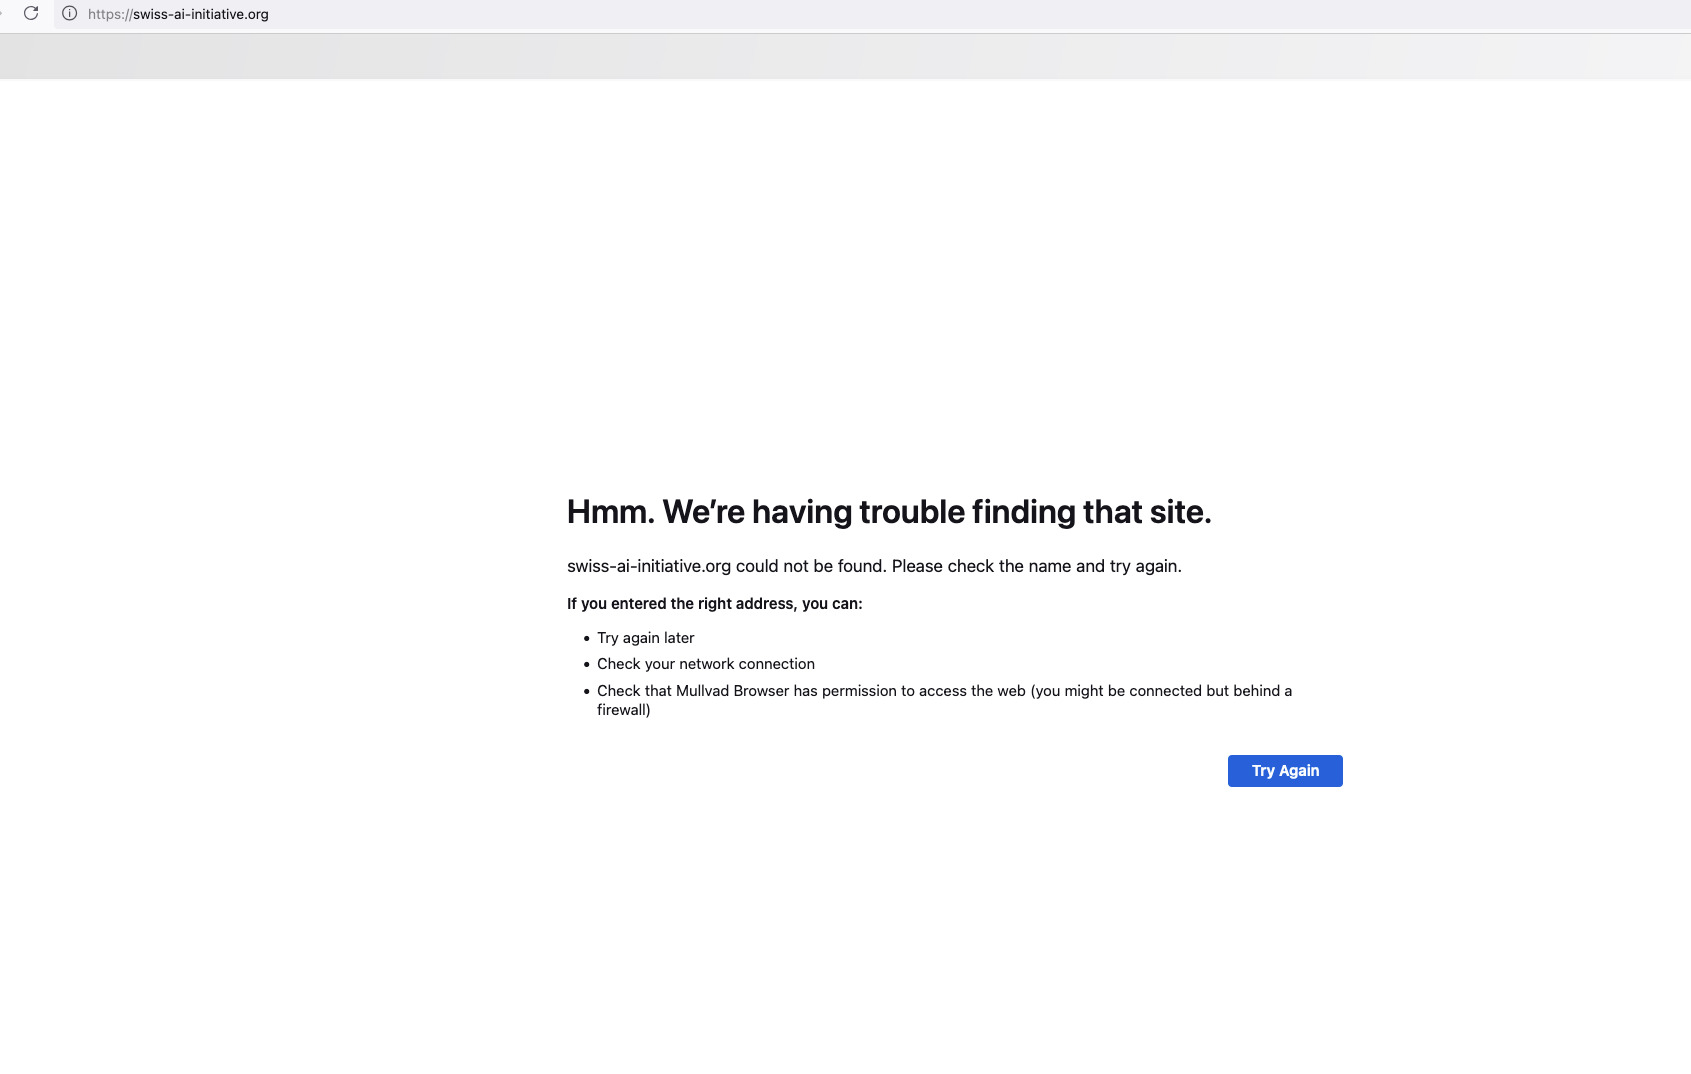Click "Check your network connection" bullet item

click(706, 664)
